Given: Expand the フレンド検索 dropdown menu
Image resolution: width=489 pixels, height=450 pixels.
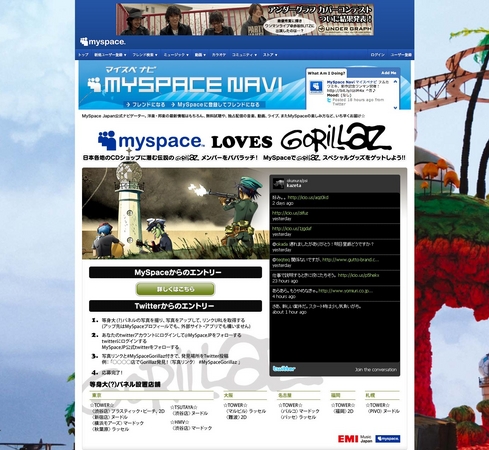Looking at the screenshot, I should pos(145,55).
